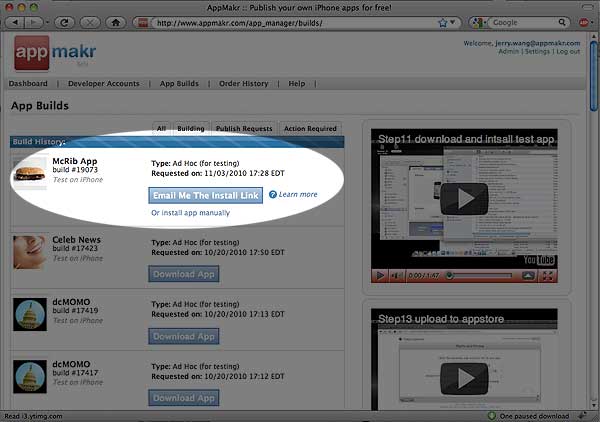Screen dimensions: 600x422
Task: Open the Settings link in header
Action: click(537, 51)
